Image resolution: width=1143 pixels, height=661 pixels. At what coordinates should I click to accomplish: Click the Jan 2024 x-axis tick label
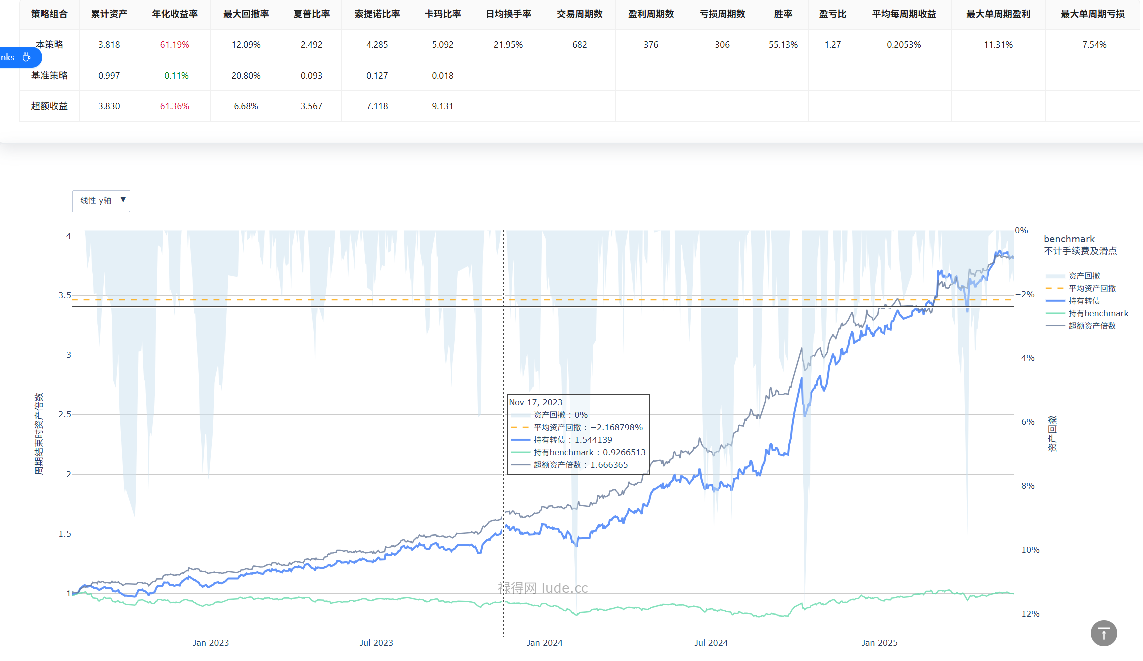546,643
